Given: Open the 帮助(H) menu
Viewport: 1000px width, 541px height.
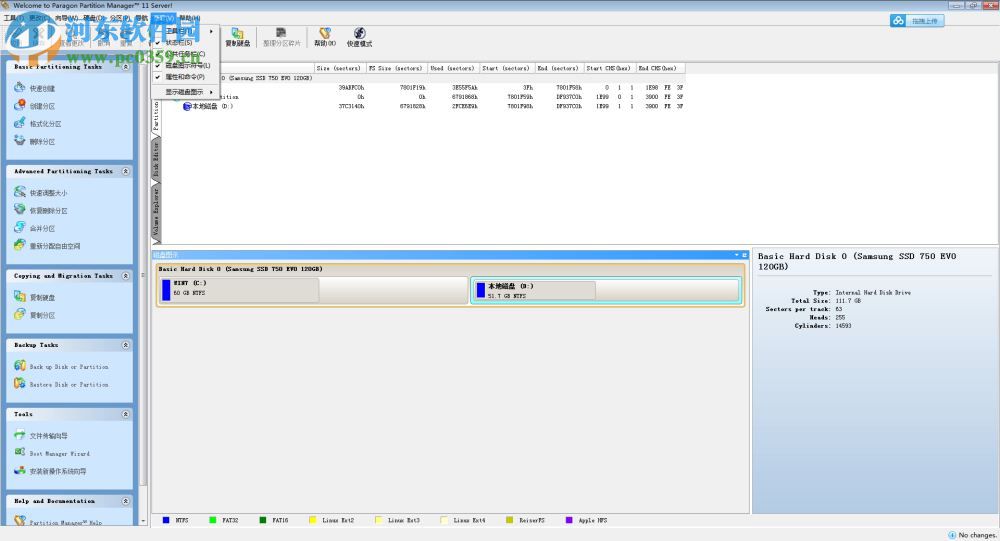Looking at the screenshot, I should [x=189, y=18].
